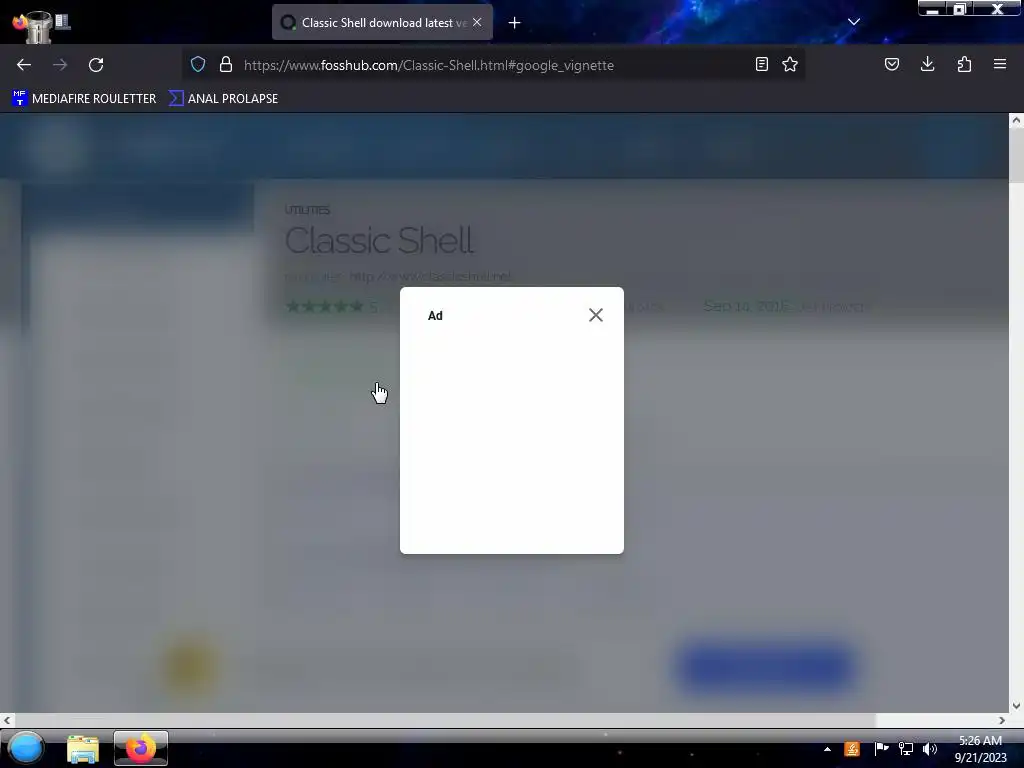The width and height of the screenshot is (1024, 768).
Task: Toggle reader view icon
Action: click(761, 65)
